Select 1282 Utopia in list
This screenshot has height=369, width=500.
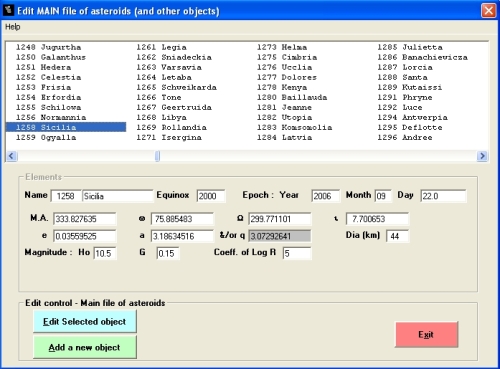pos(285,117)
